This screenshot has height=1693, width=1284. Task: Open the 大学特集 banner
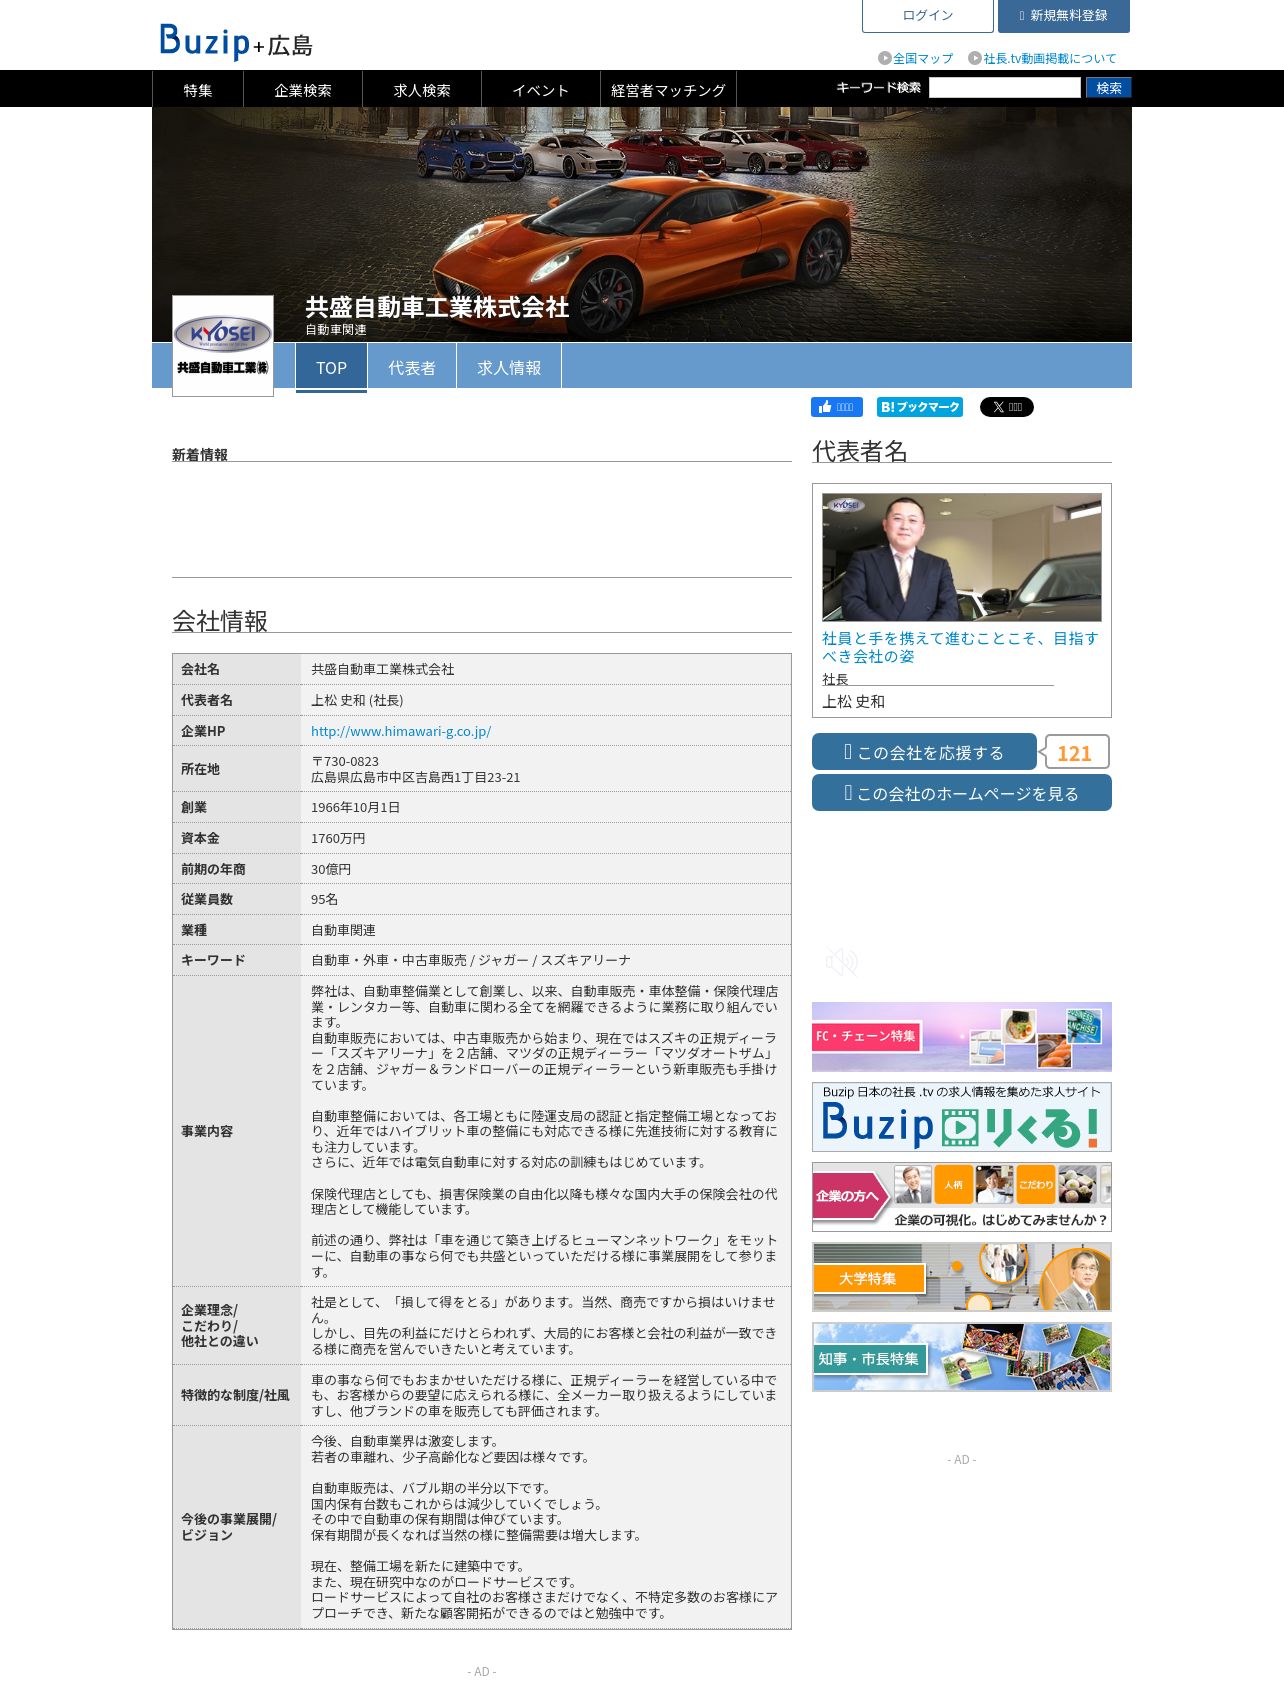tap(962, 1277)
